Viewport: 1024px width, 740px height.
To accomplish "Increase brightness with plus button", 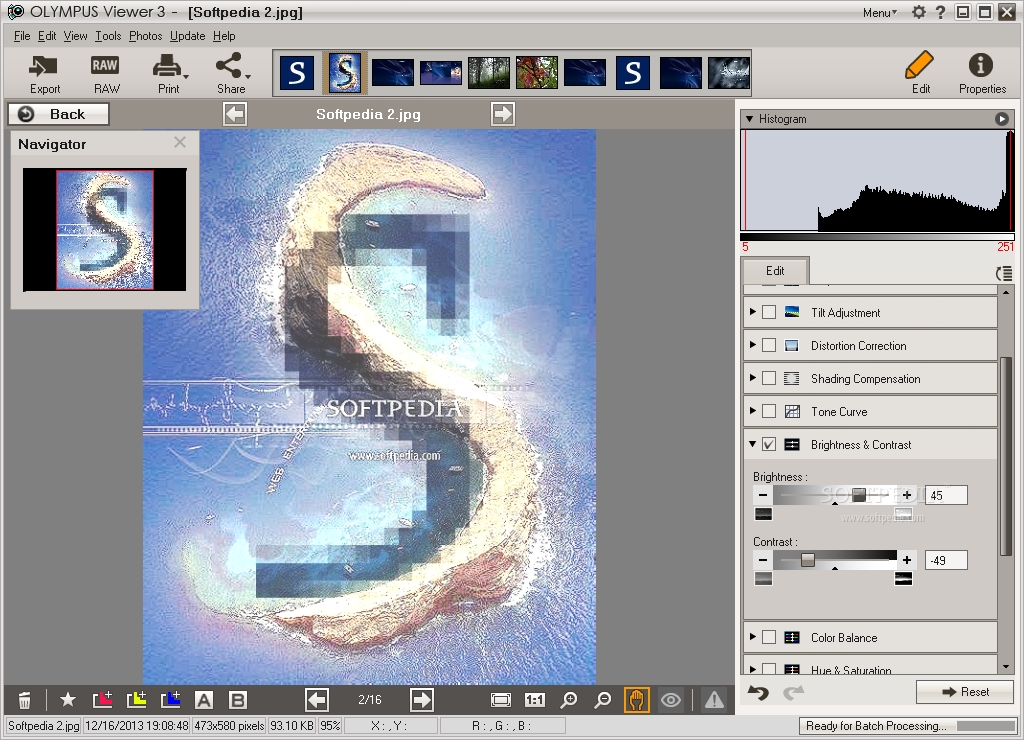I will click(906, 495).
